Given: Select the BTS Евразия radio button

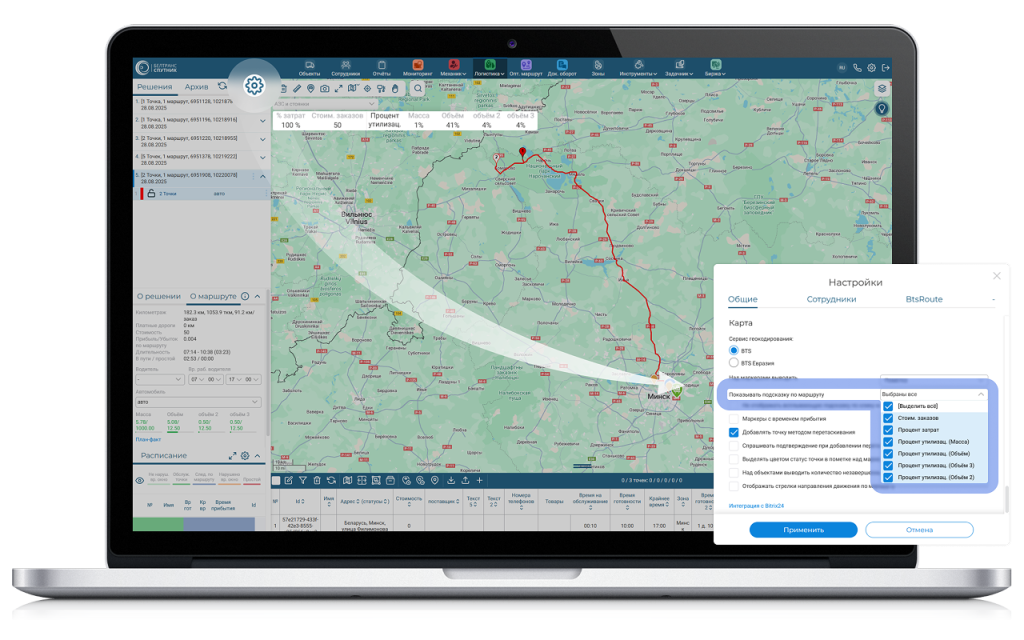Looking at the screenshot, I should 734,363.
